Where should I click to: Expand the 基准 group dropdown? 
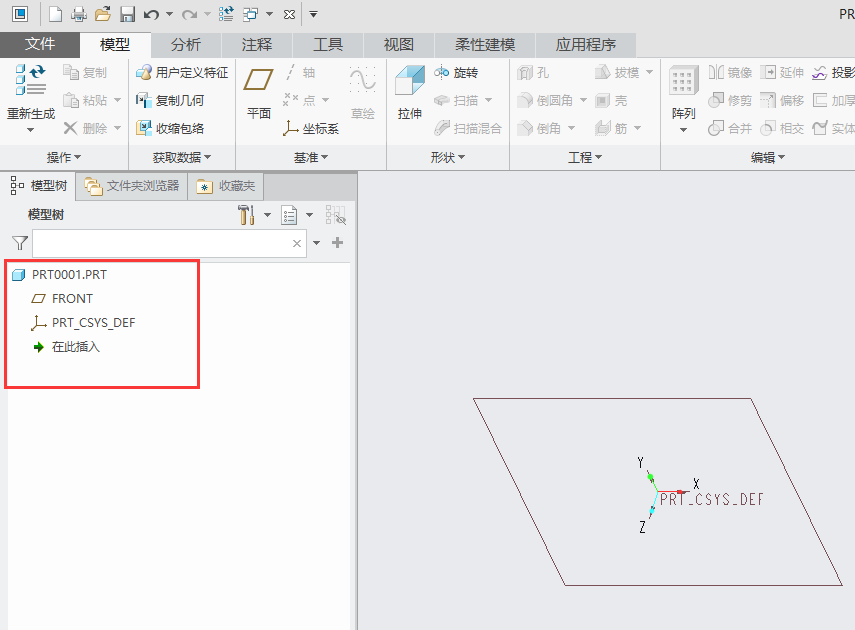tap(311, 158)
